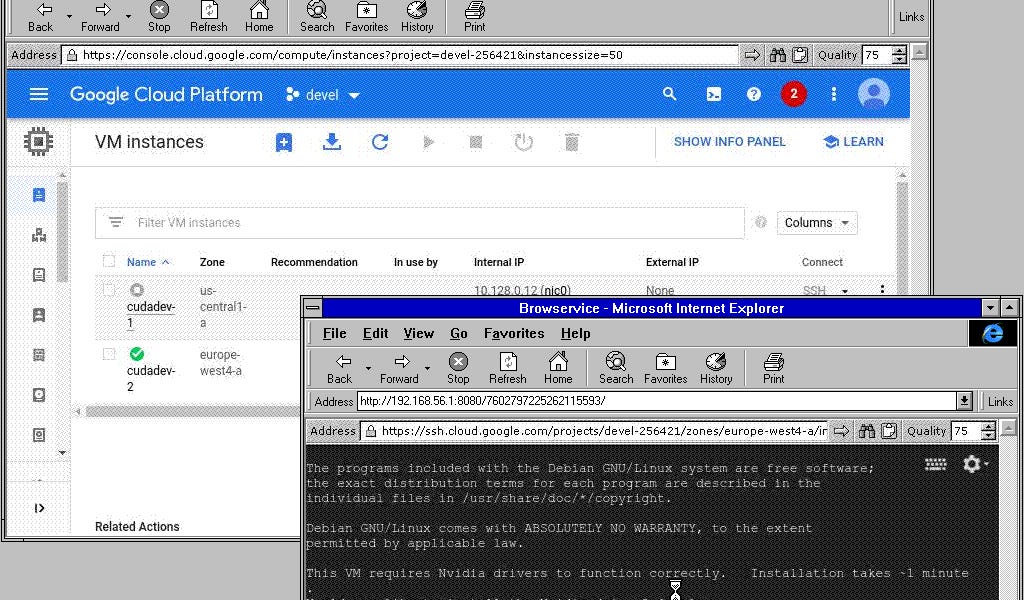
Task: Open the Favorites menu in Internet Explorer
Action: pos(513,333)
